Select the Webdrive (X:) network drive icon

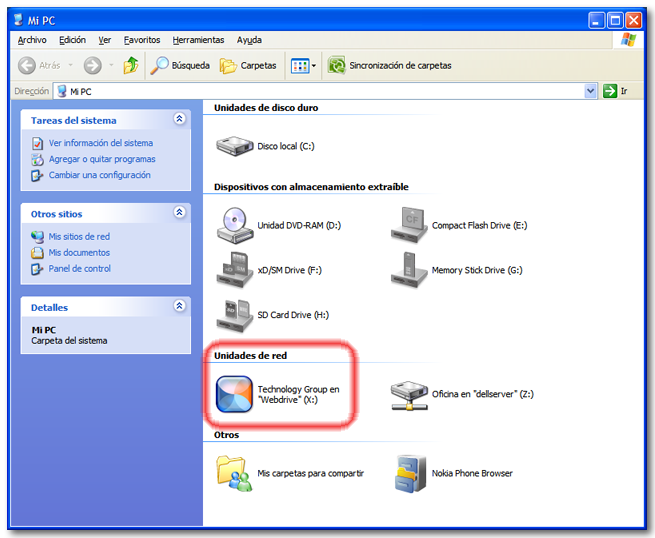234,394
